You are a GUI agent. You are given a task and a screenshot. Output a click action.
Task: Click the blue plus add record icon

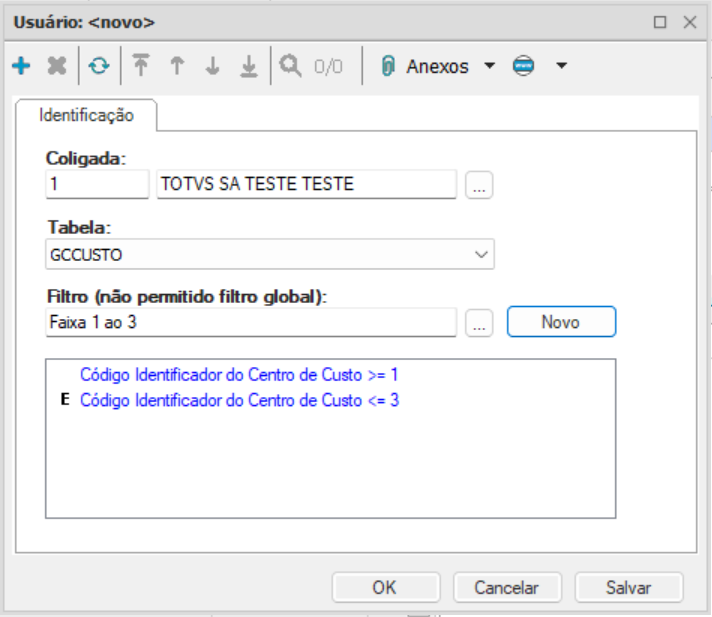coord(21,66)
